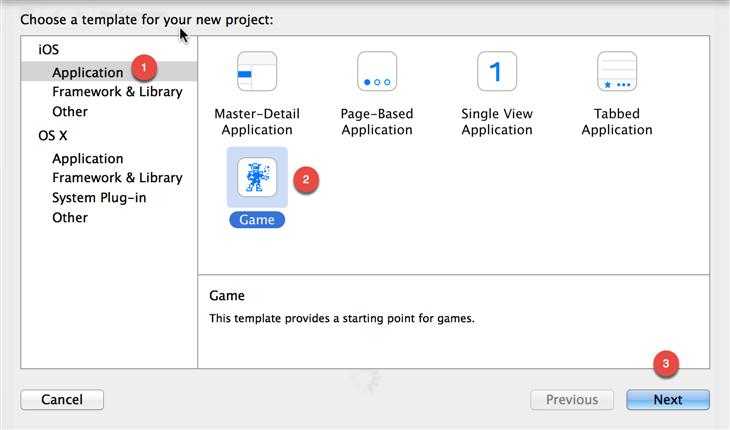The width and height of the screenshot is (730, 430).
Task: Click the Next button
Action: pos(668,399)
